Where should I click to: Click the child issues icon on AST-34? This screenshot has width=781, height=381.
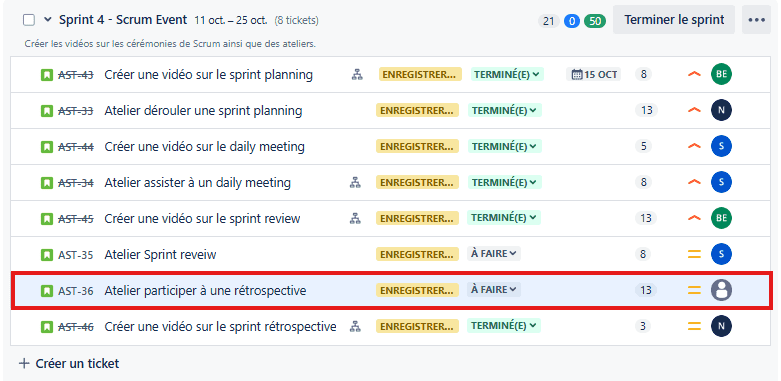[x=355, y=183]
